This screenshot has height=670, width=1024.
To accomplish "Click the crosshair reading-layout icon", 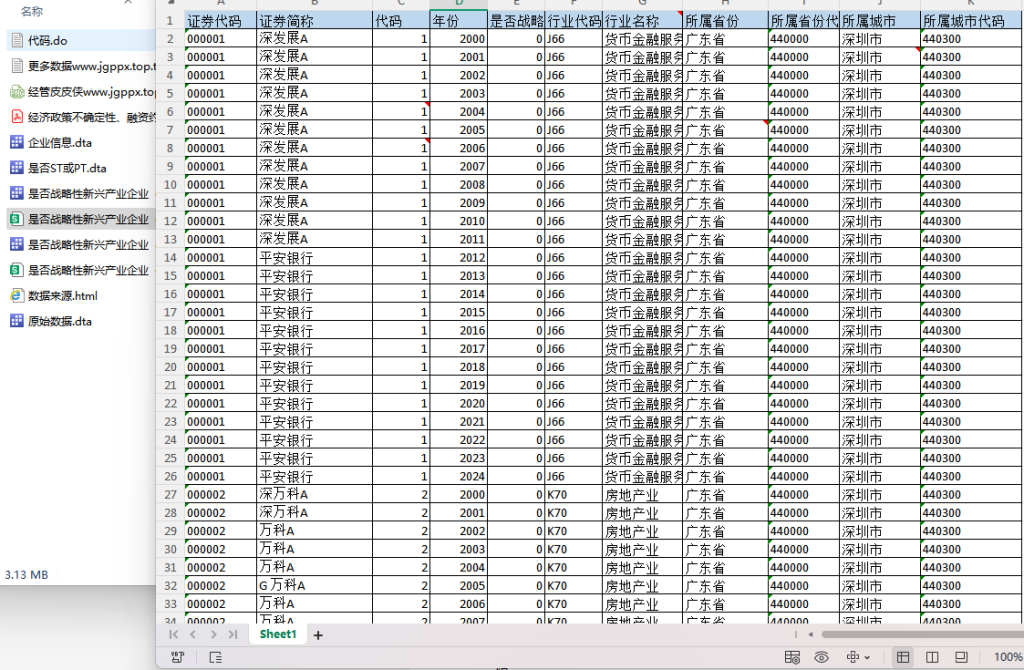I will pyautogui.click(x=852, y=658).
